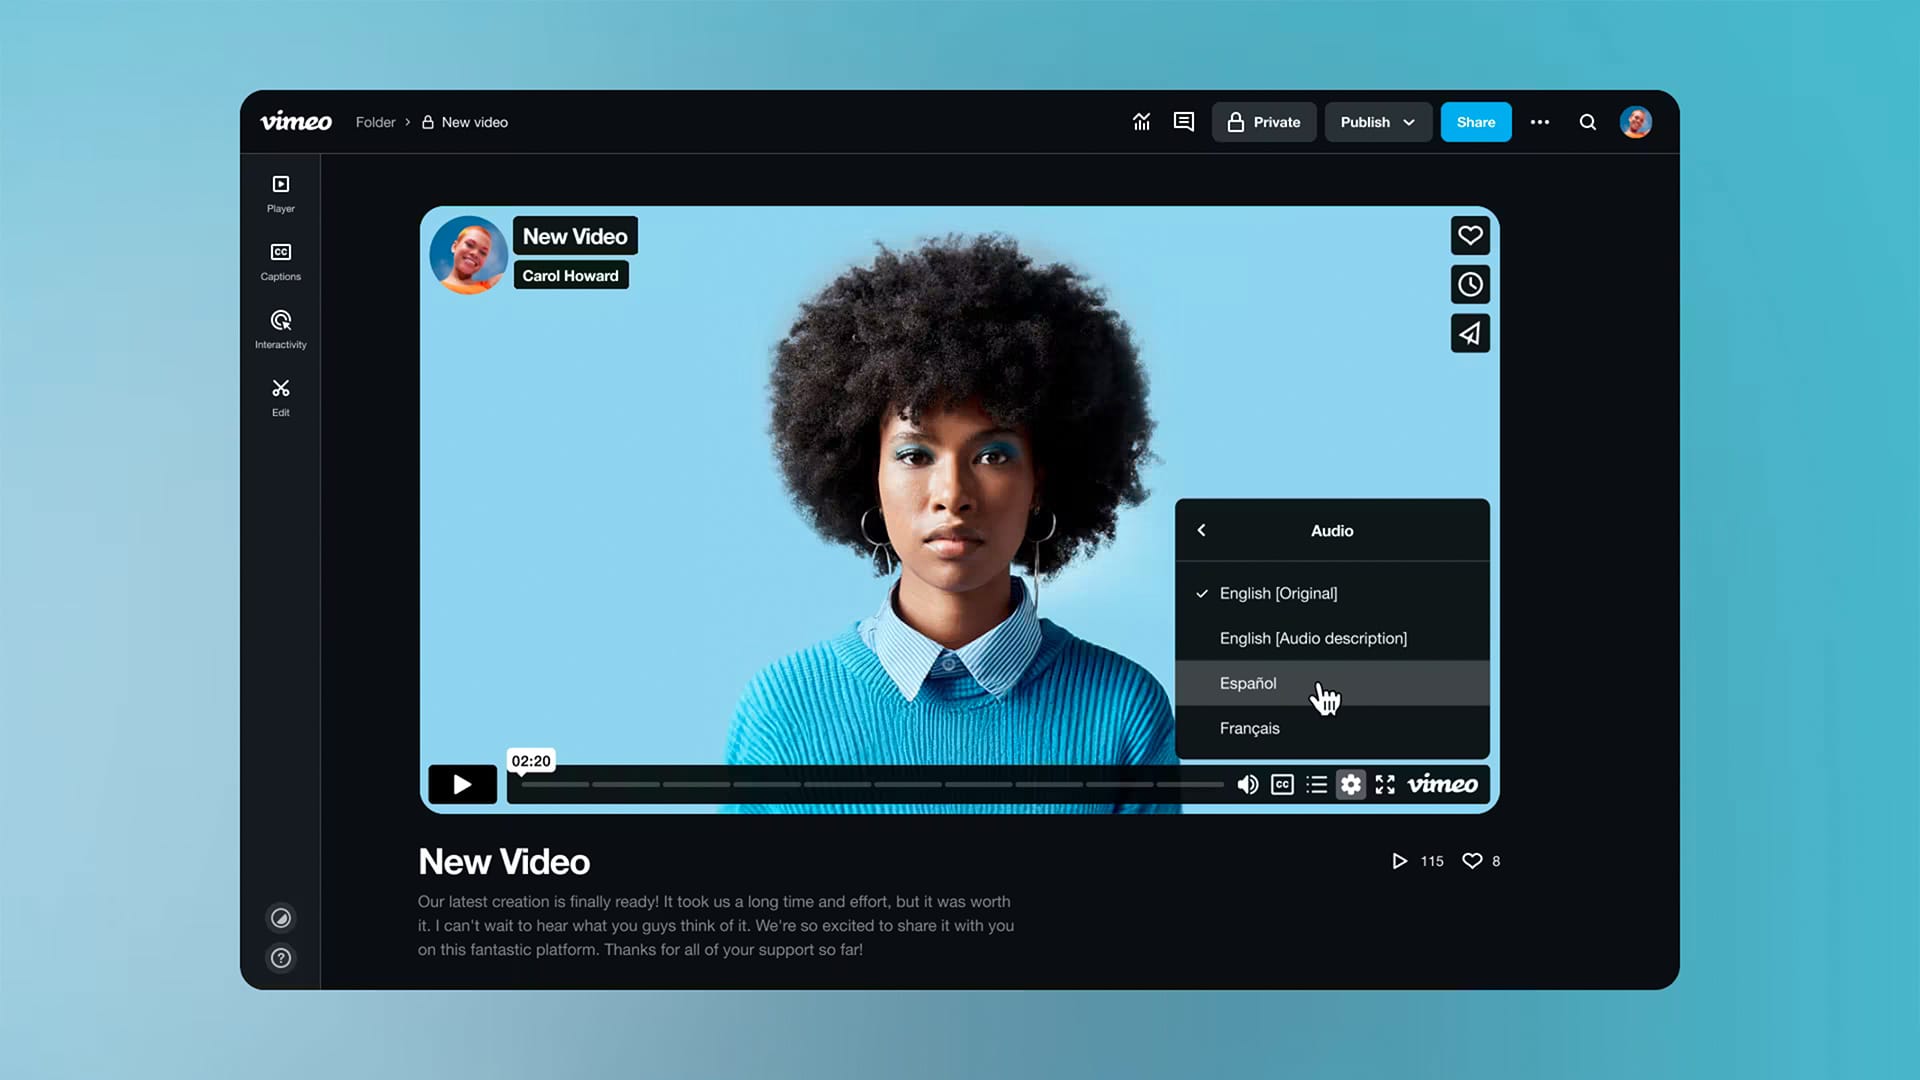Open the Interactivity sidebar tool

point(280,329)
